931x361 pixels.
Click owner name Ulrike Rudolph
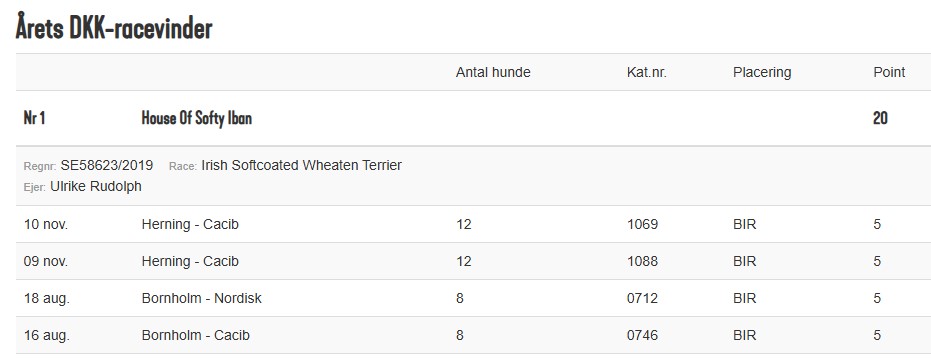(x=96, y=186)
